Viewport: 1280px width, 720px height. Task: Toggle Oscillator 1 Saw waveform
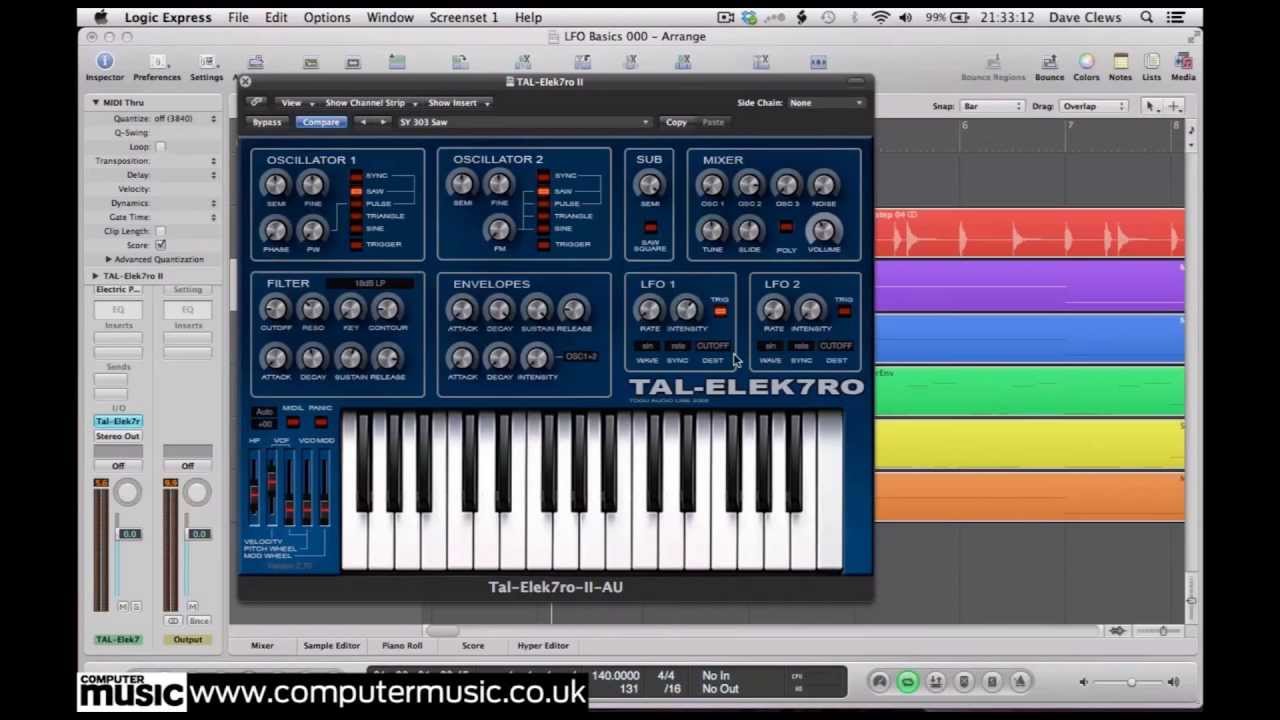(356, 190)
